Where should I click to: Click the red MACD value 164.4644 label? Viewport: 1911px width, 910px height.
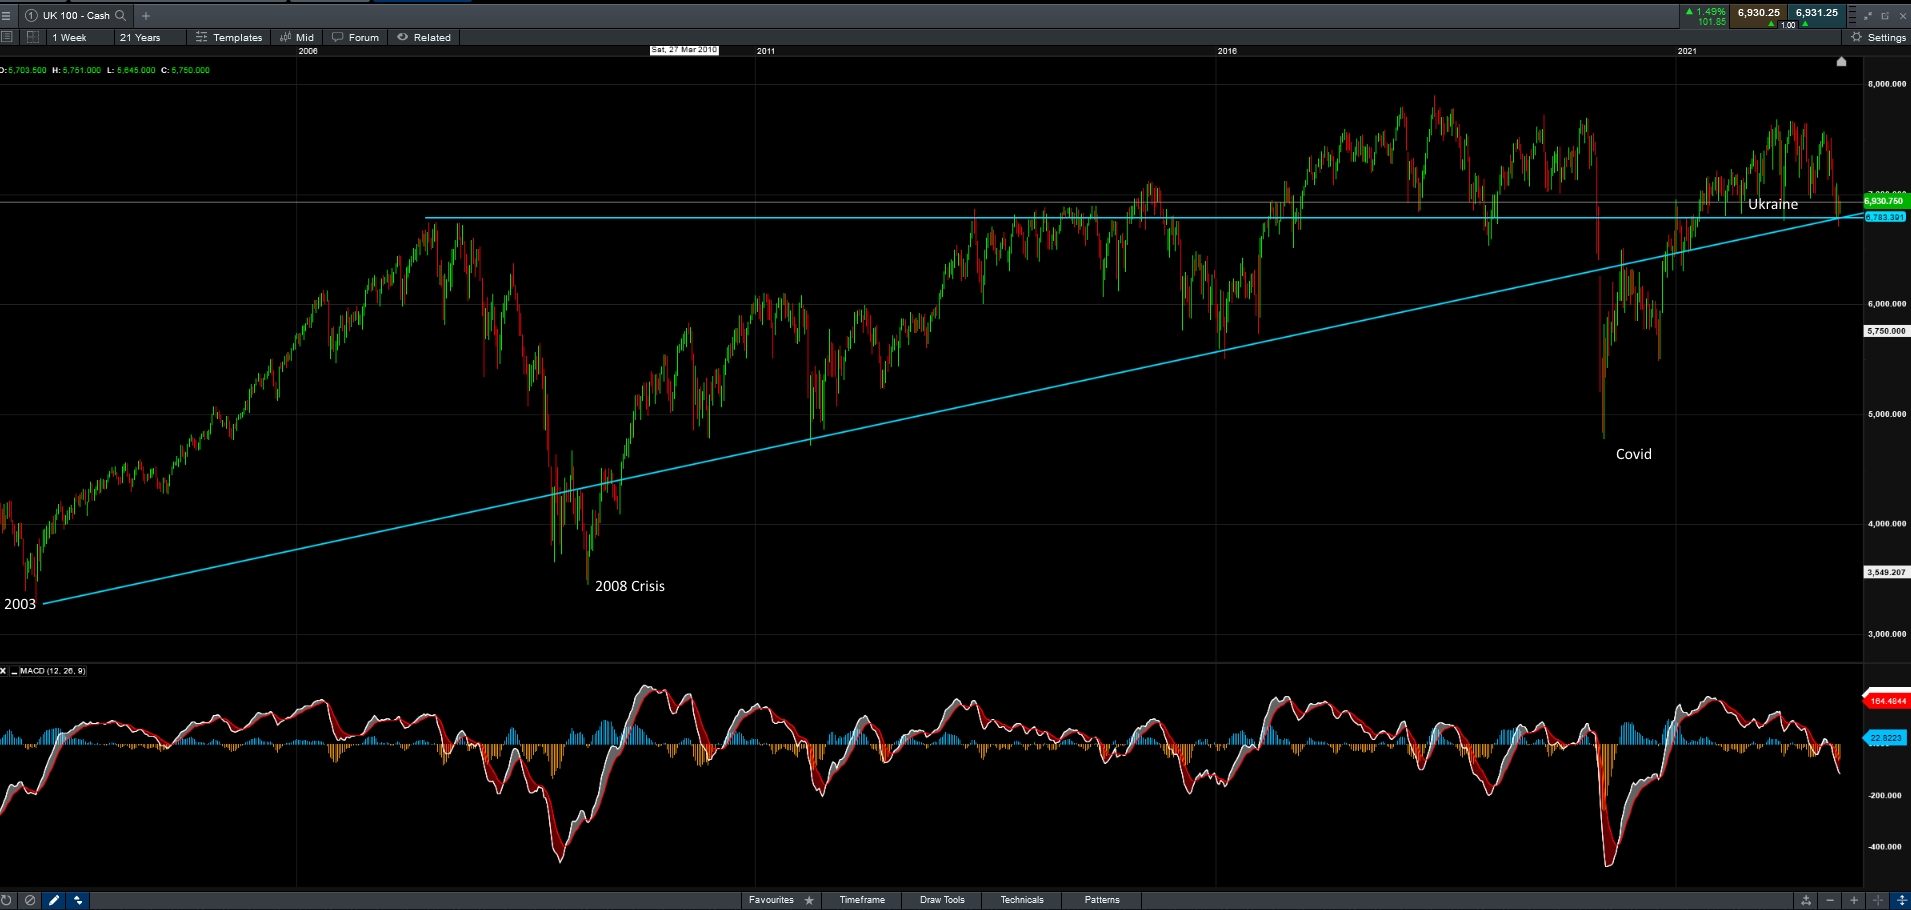[1887, 701]
